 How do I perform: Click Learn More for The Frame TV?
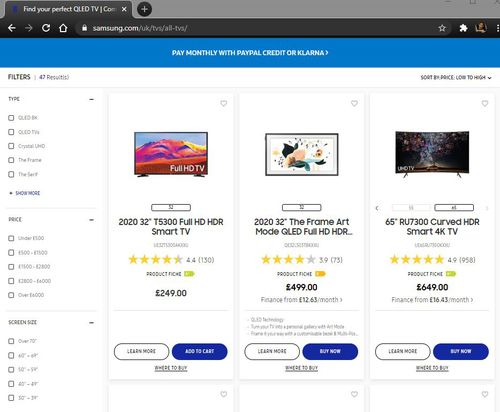click(x=272, y=351)
